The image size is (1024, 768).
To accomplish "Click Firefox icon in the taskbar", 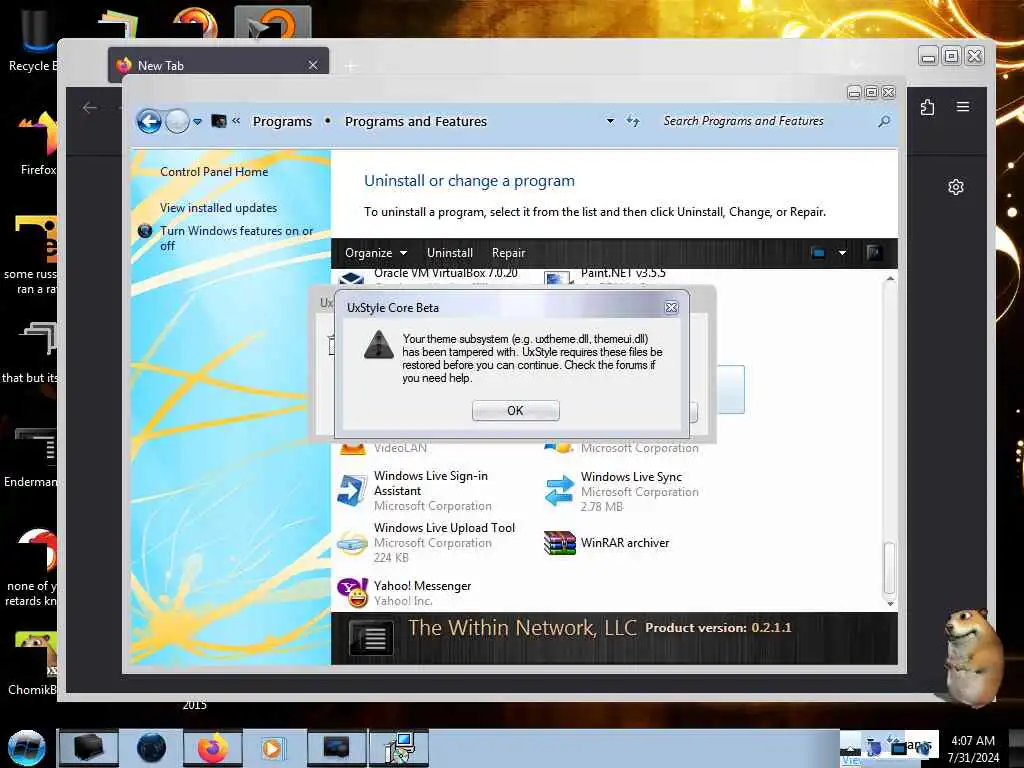I will click(212, 748).
